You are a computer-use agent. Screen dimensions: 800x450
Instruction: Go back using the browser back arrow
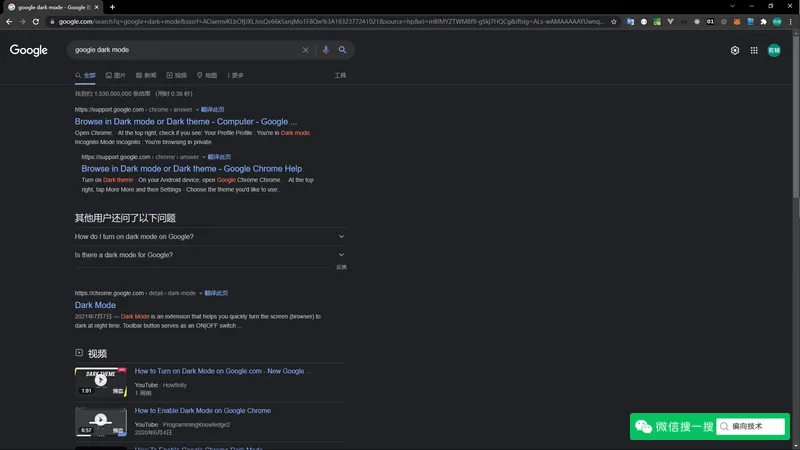click(9, 21)
